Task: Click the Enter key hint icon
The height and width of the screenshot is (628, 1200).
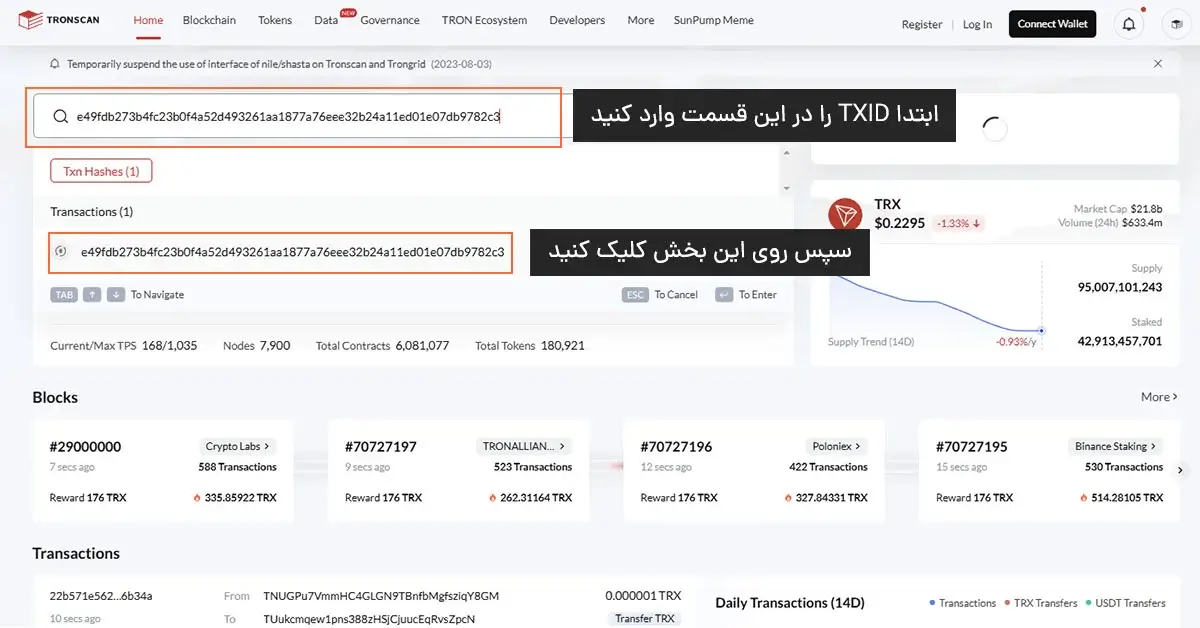Action: tap(724, 294)
